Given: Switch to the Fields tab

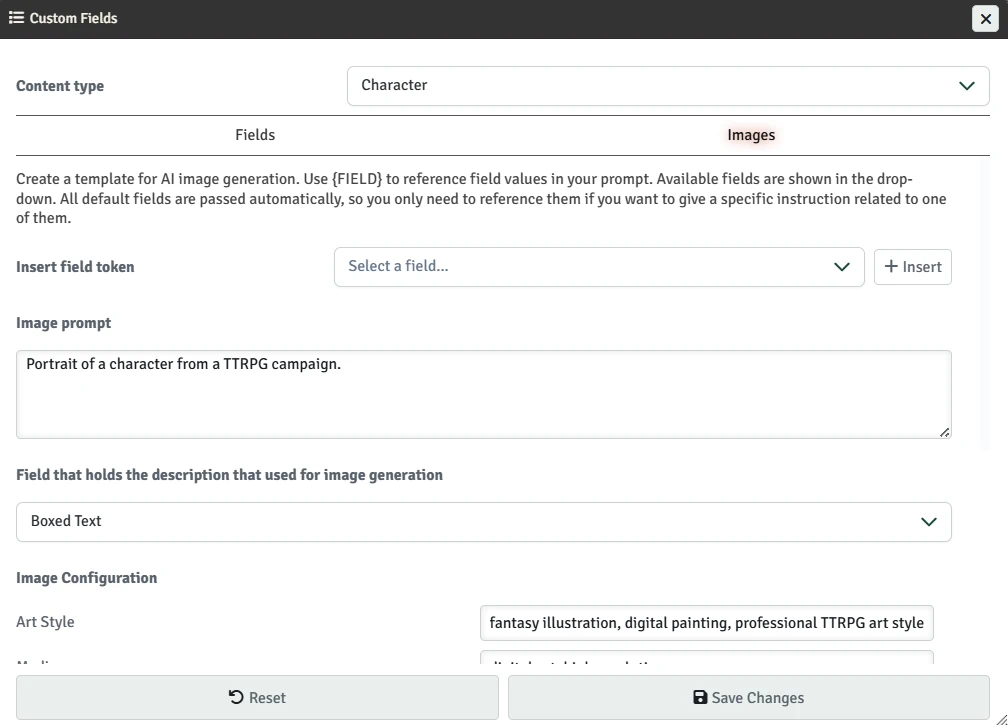Looking at the screenshot, I should (x=255, y=135).
